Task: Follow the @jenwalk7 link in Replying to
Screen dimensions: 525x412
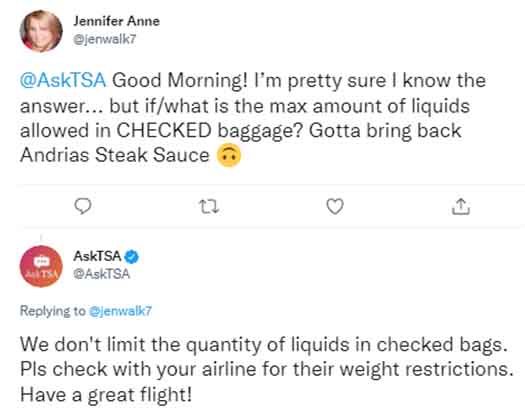Action: click(120, 311)
